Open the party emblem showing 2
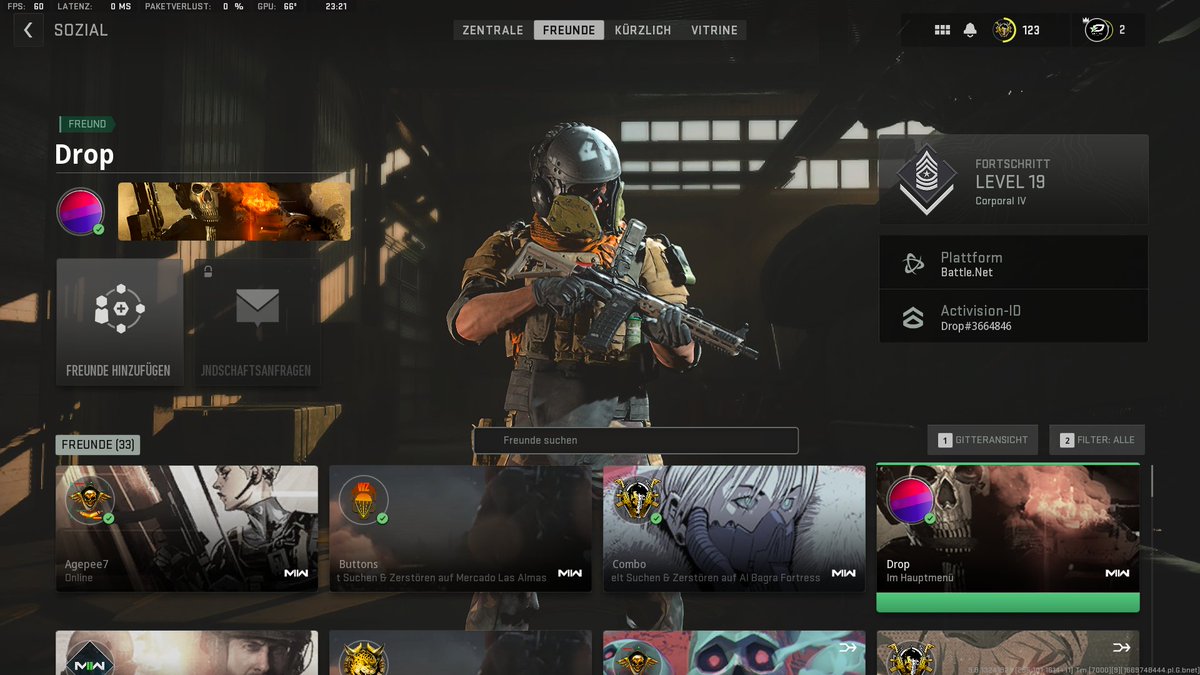1200x675 pixels. [1098, 30]
